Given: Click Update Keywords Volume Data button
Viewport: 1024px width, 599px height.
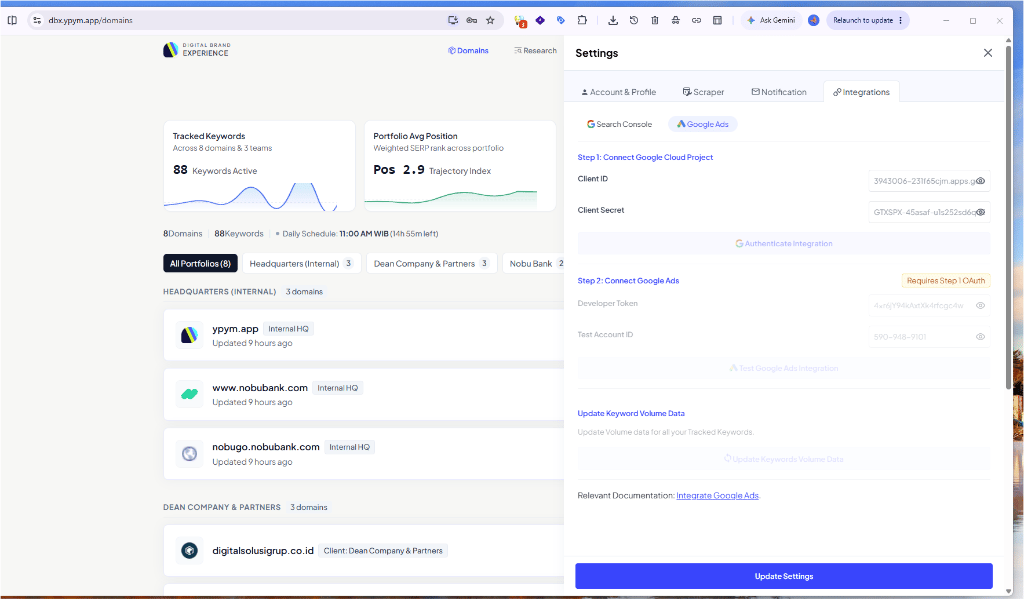Looking at the screenshot, I should 784,459.
